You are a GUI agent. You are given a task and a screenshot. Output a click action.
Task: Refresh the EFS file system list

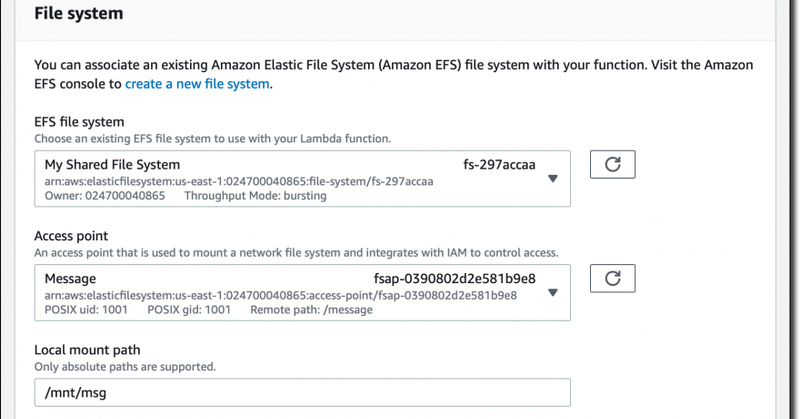613,164
